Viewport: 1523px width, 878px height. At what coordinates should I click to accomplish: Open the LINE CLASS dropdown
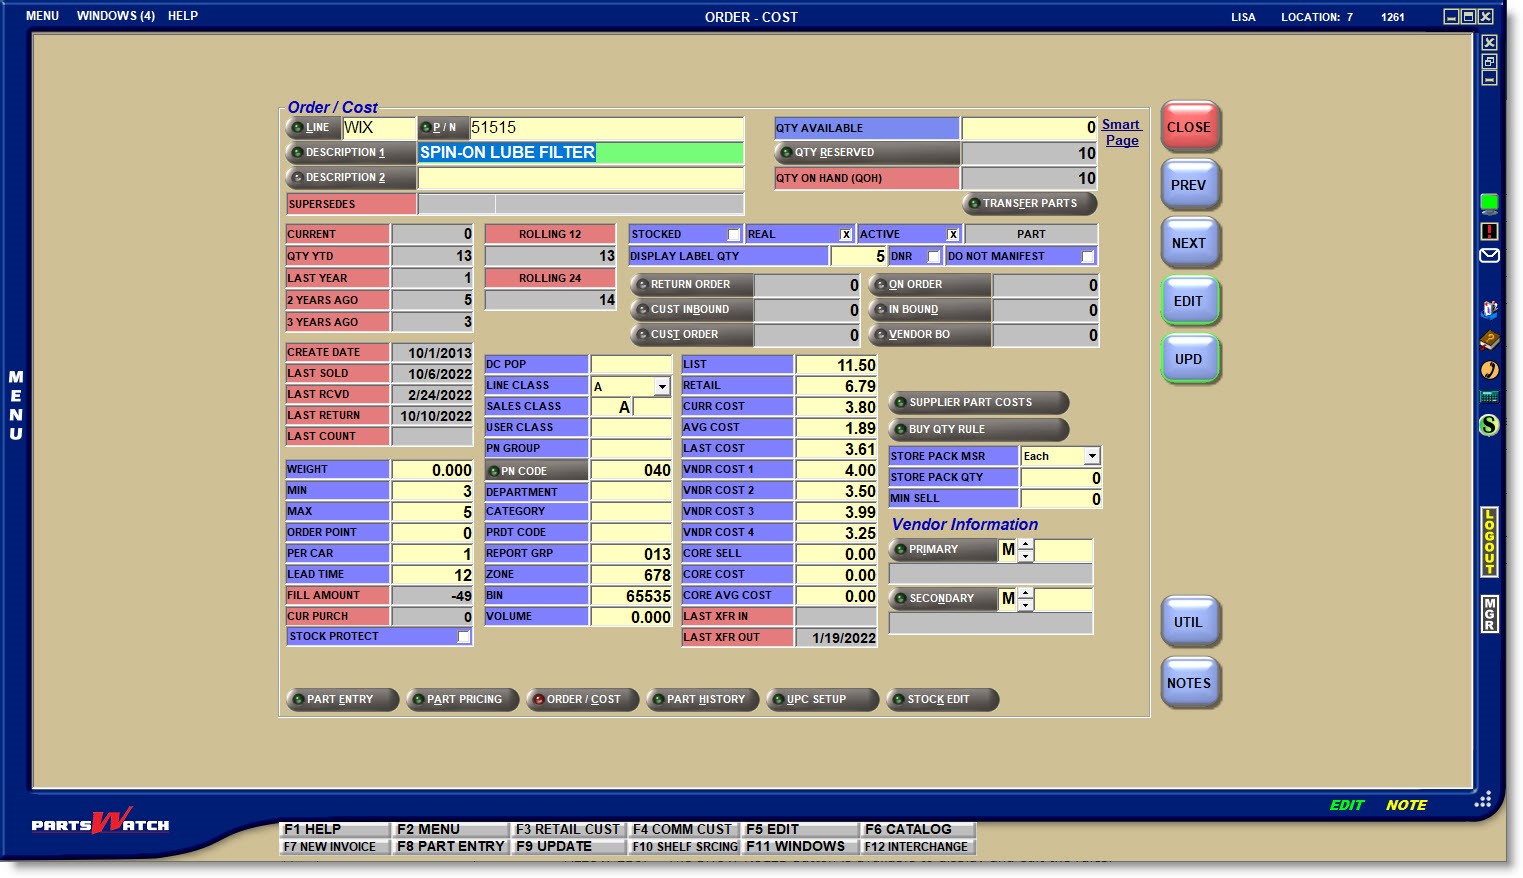[x=661, y=387]
